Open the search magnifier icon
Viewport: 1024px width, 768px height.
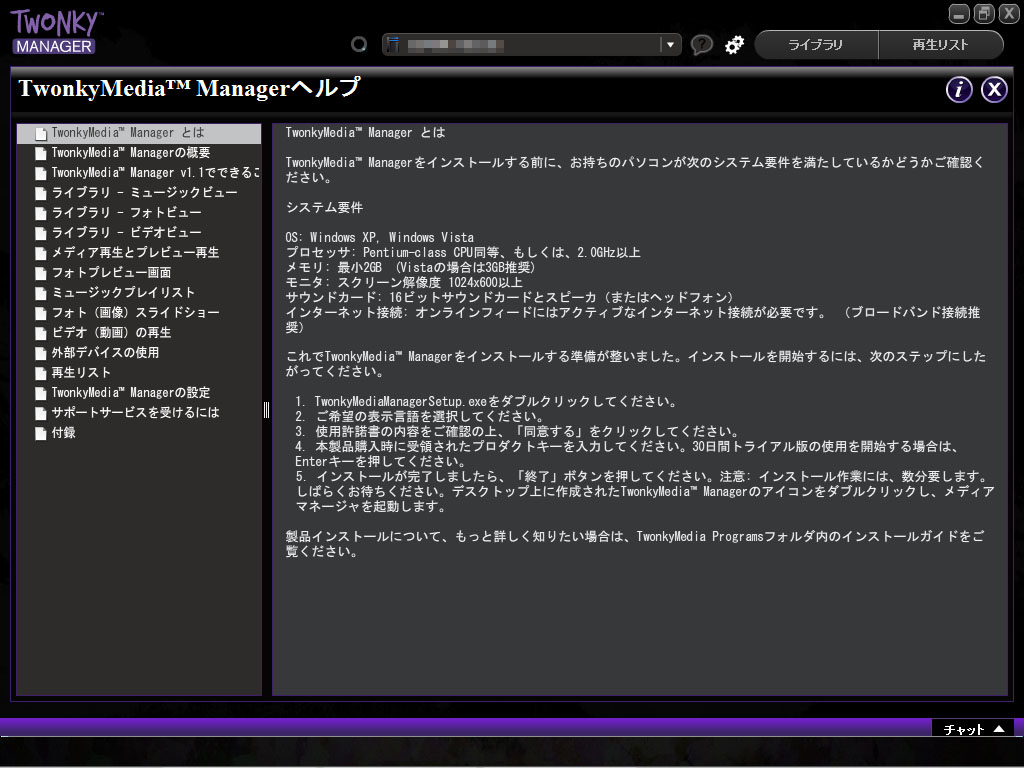point(359,44)
